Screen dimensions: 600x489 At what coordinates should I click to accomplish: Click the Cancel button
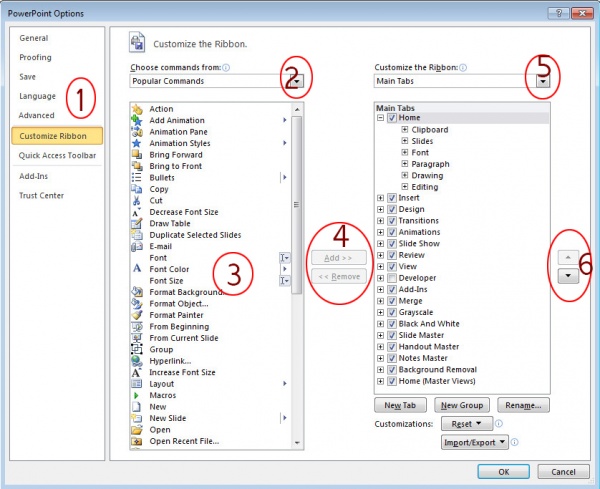click(x=563, y=472)
